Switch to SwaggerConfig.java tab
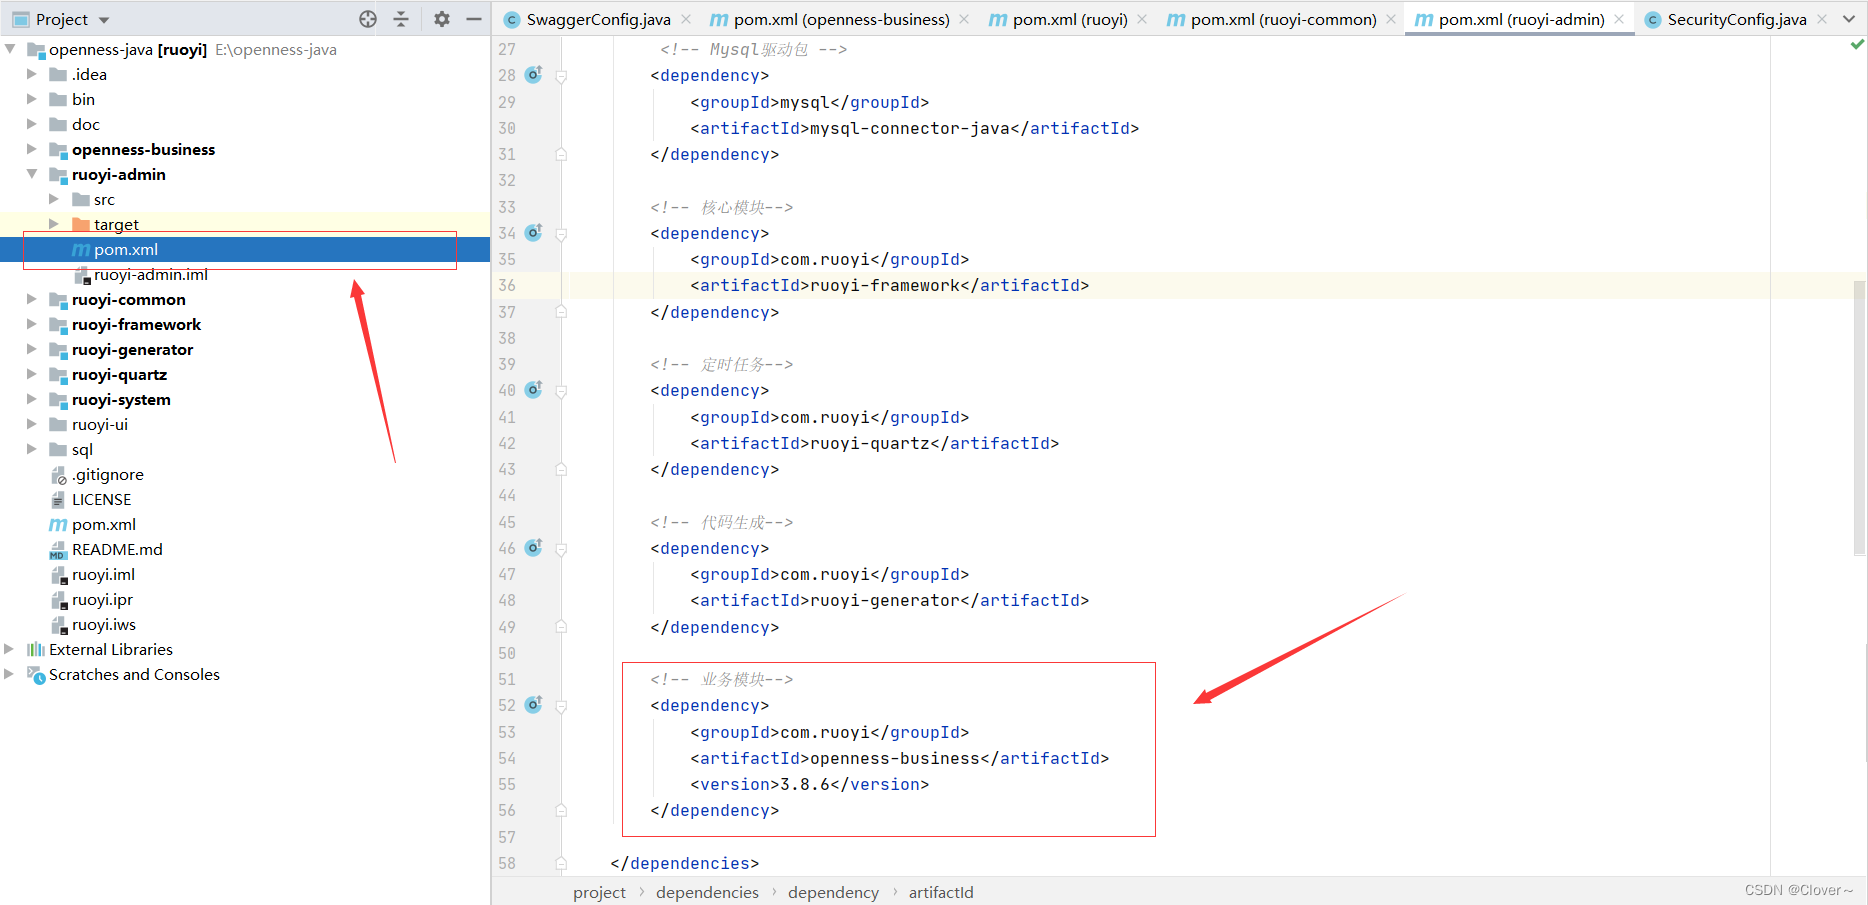Screen dimensions: 1868x905 pyautogui.click(x=598, y=19)
